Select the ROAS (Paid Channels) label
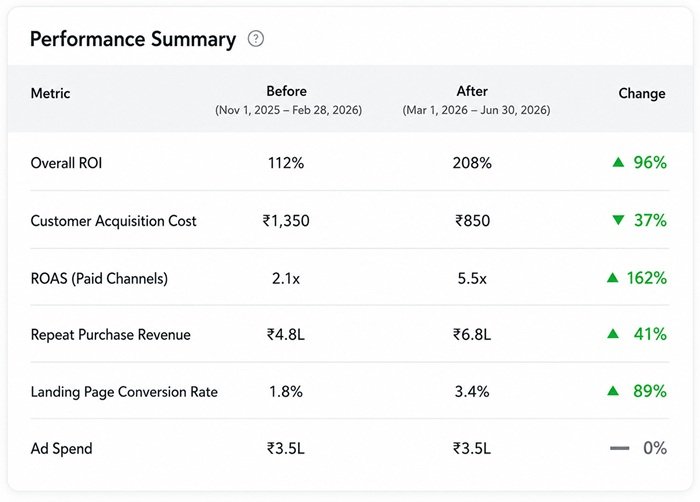This screenshot has width=700, height=502. pos(99,278)
